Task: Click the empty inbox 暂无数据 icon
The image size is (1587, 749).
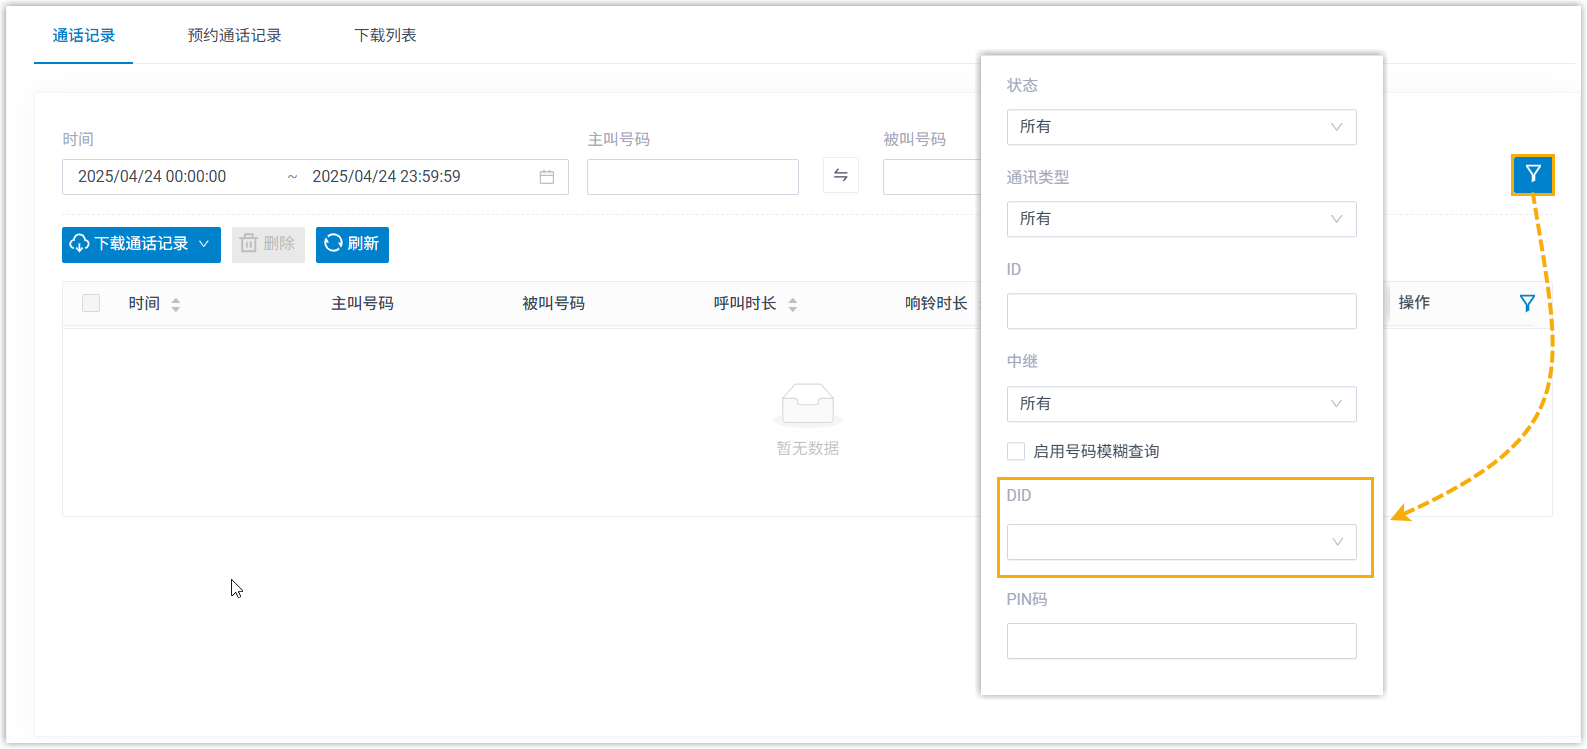Action: click(x=807, y=405)
